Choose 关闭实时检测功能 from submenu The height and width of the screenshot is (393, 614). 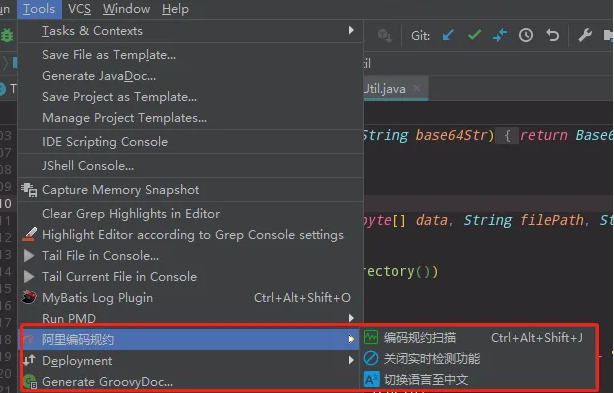[x=479, y=359]
